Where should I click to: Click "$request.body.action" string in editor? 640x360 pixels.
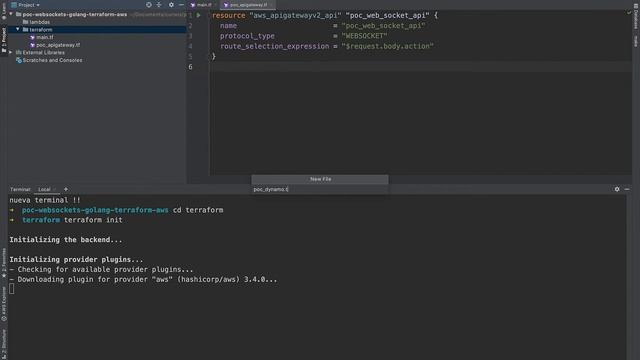click(x=387, y=46)
